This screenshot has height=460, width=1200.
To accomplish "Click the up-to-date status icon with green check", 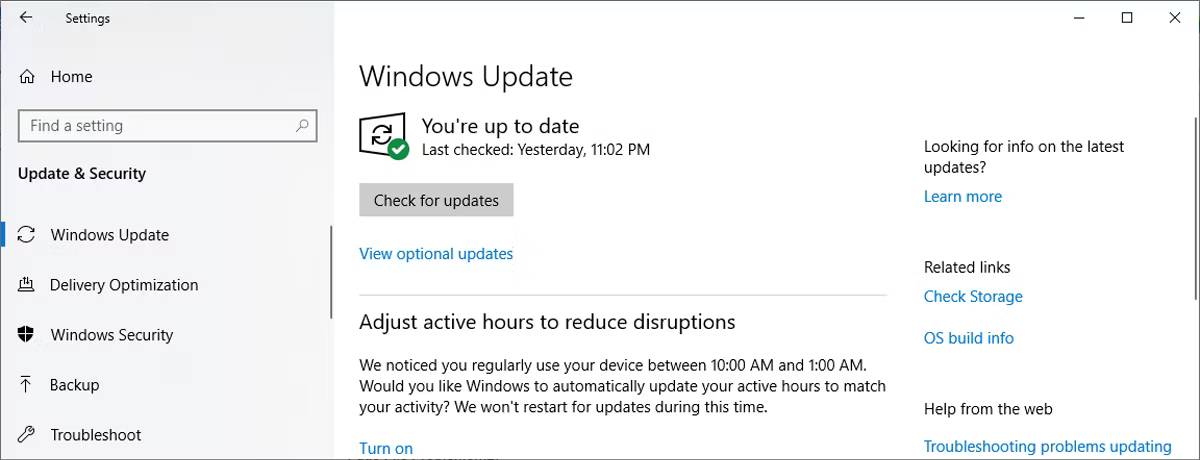I will tap(383, 137).
